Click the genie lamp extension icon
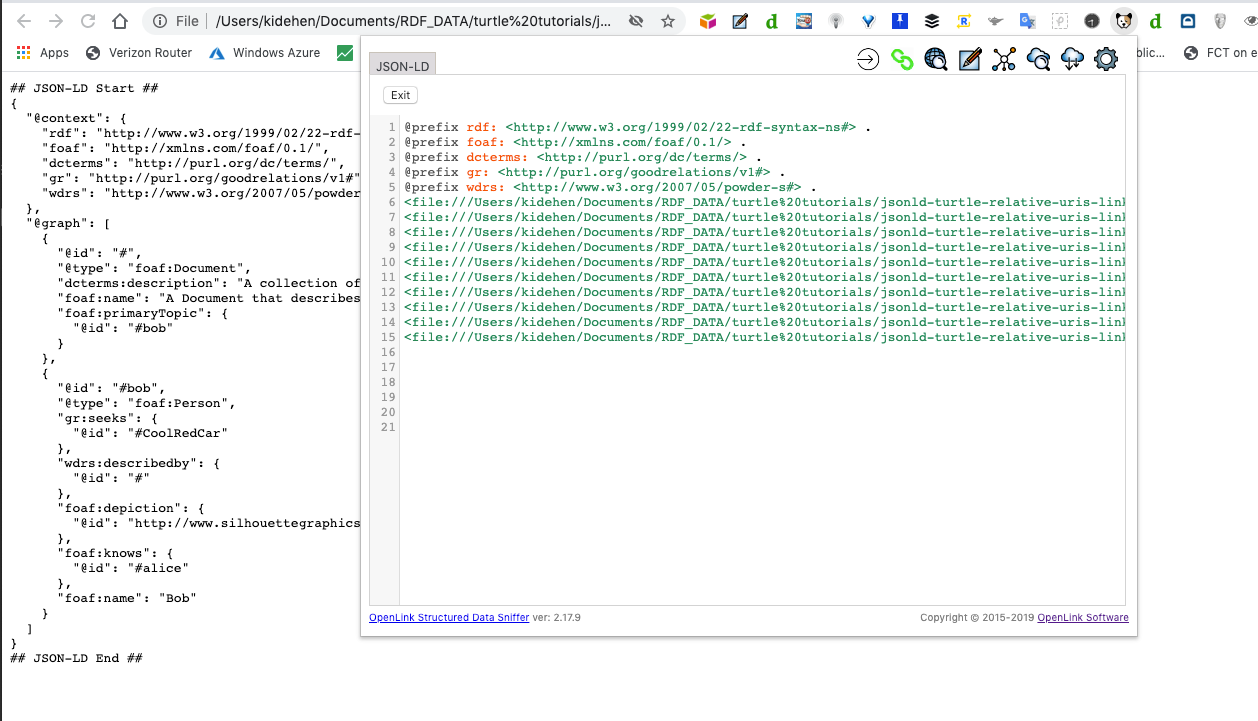Screen dimensions: 1258x721 [x=995, y=21]
